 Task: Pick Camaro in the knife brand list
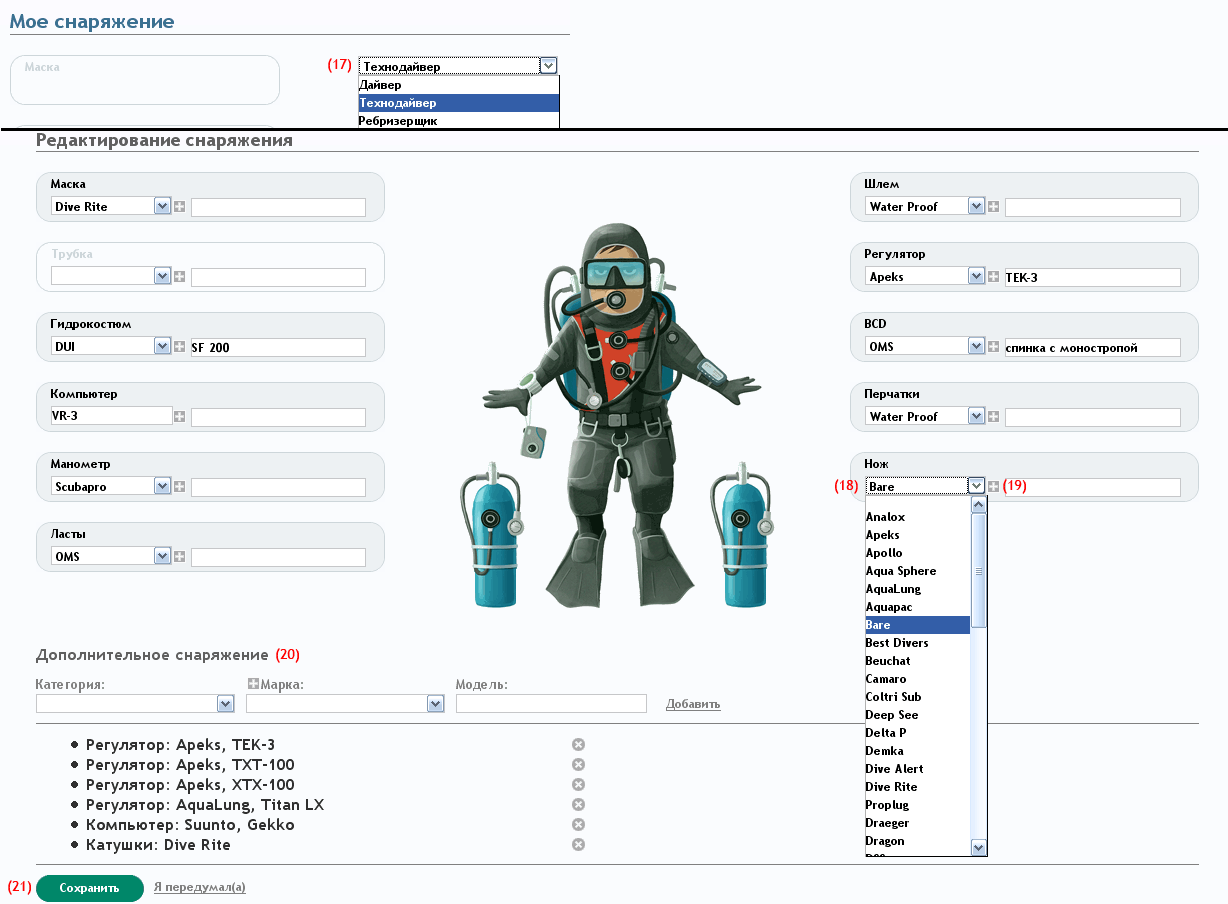click(x=917, y=679)
